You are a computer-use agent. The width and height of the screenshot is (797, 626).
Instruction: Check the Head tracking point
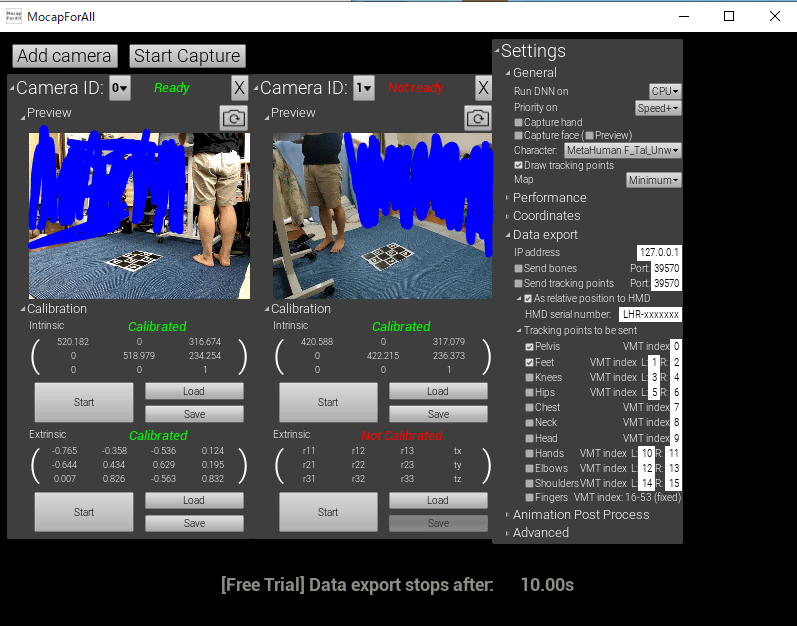click(x=530, y=438)
